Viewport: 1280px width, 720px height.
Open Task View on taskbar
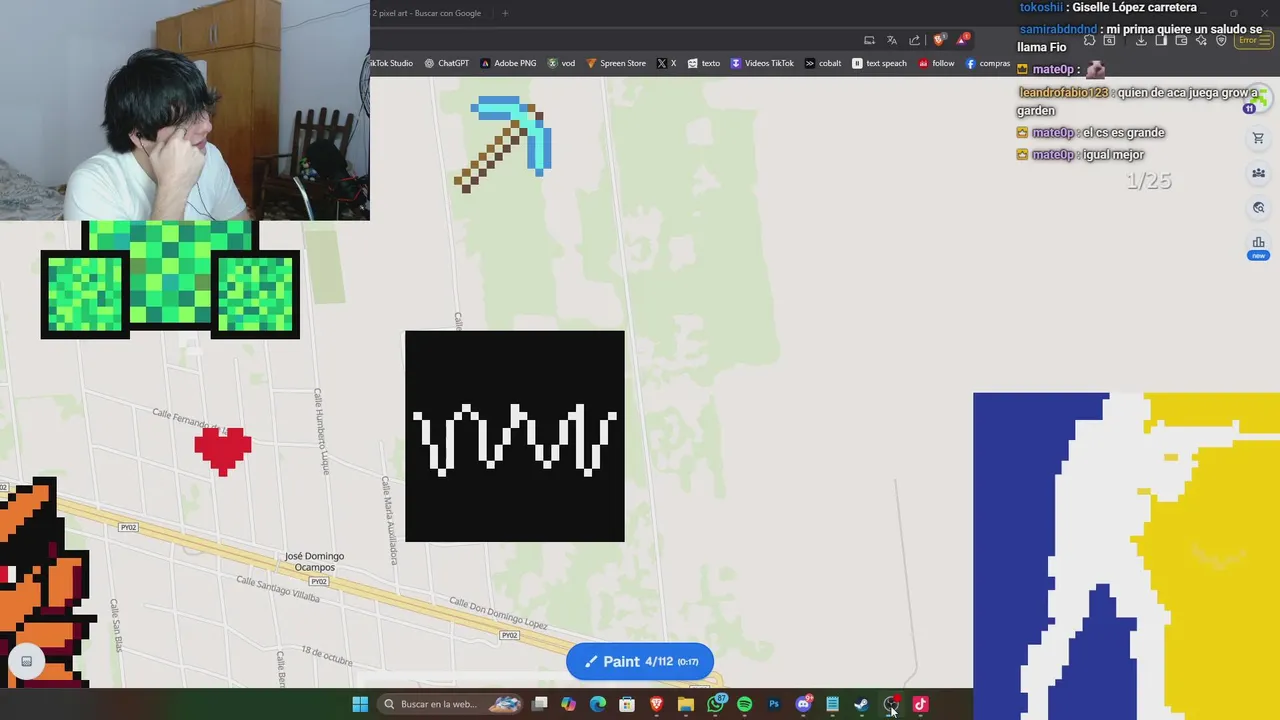click(x=540, y=704)
